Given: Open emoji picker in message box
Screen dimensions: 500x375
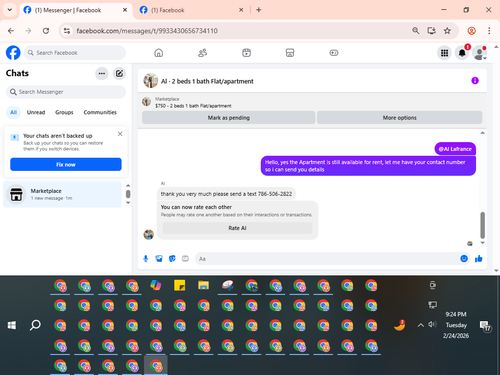Looking at the screenshot, I should (464, 259).
